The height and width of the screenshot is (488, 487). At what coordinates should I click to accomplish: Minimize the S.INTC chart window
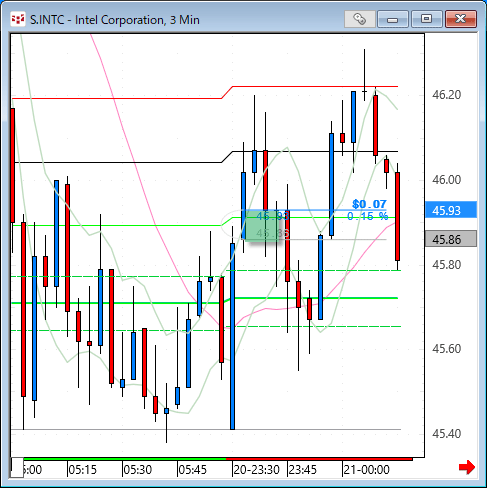point(393,19)
